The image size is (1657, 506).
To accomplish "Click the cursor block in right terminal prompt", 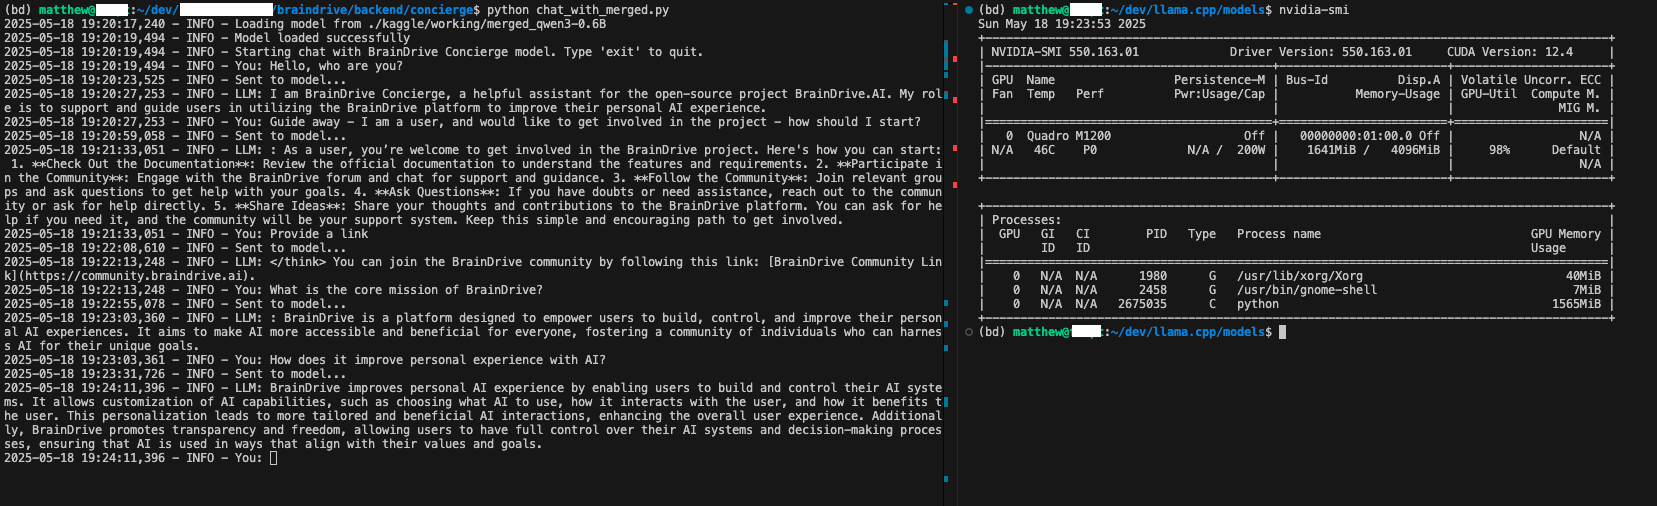I will (x=1282, y=332).
